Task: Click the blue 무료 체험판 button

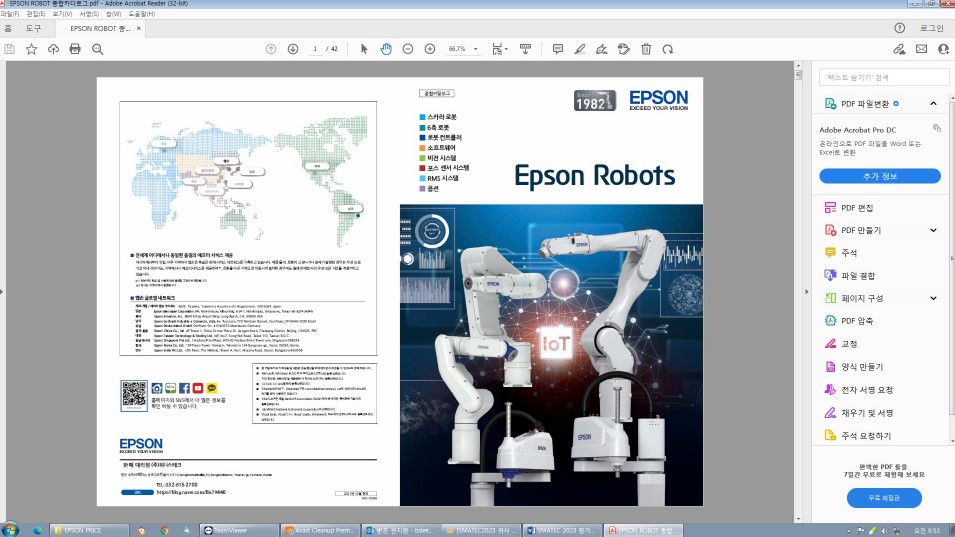Action: pos(884,497)
